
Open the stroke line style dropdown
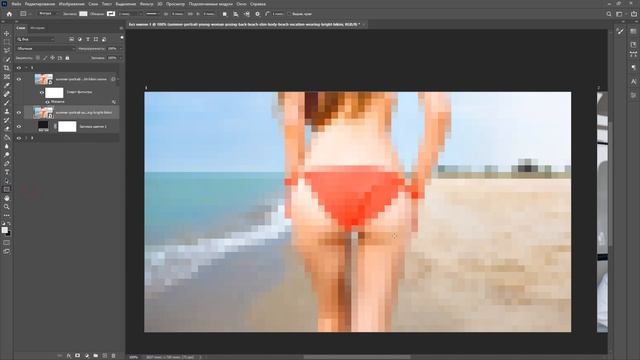coord(153,14)
